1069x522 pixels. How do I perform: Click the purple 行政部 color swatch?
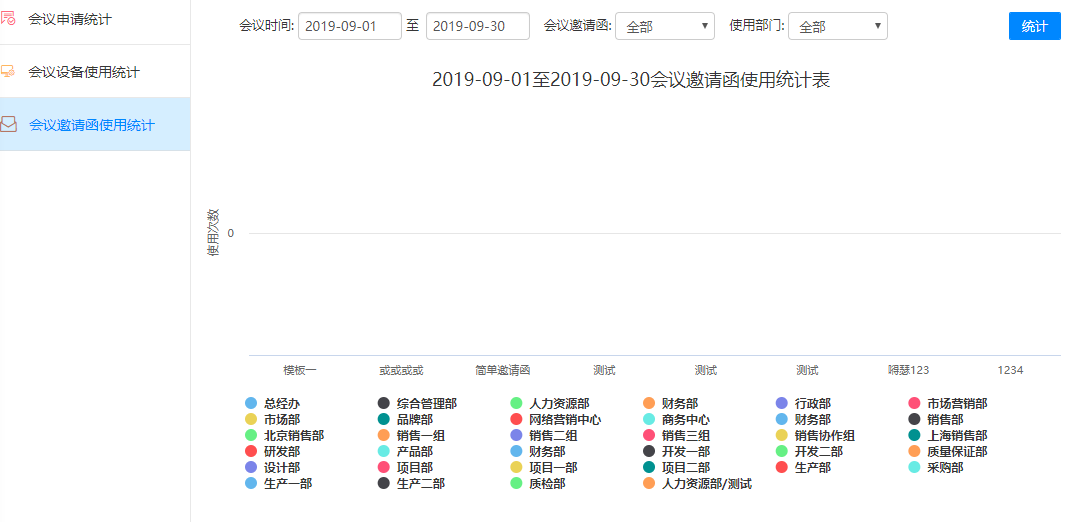pos(782,404)
